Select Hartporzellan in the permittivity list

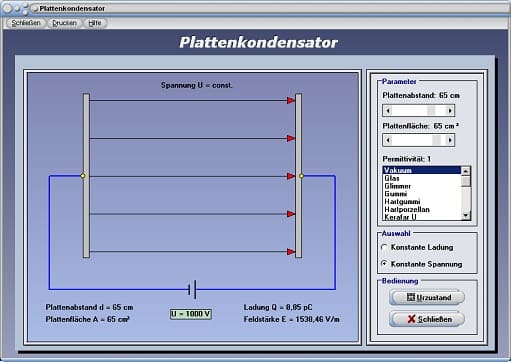tap(422, 209)
